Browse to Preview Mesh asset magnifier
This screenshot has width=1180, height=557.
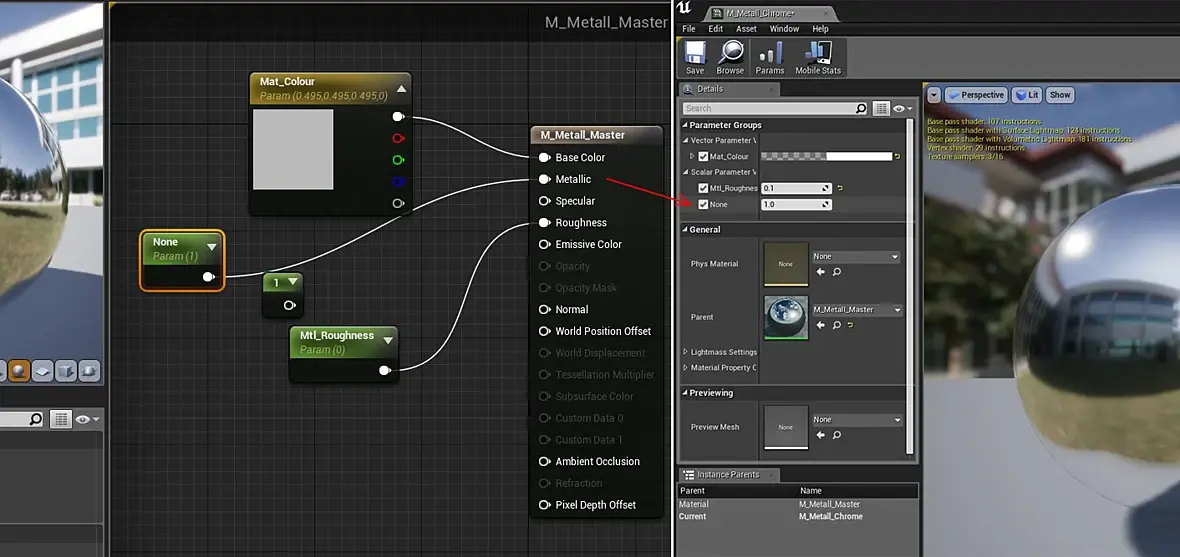(836, 435)
